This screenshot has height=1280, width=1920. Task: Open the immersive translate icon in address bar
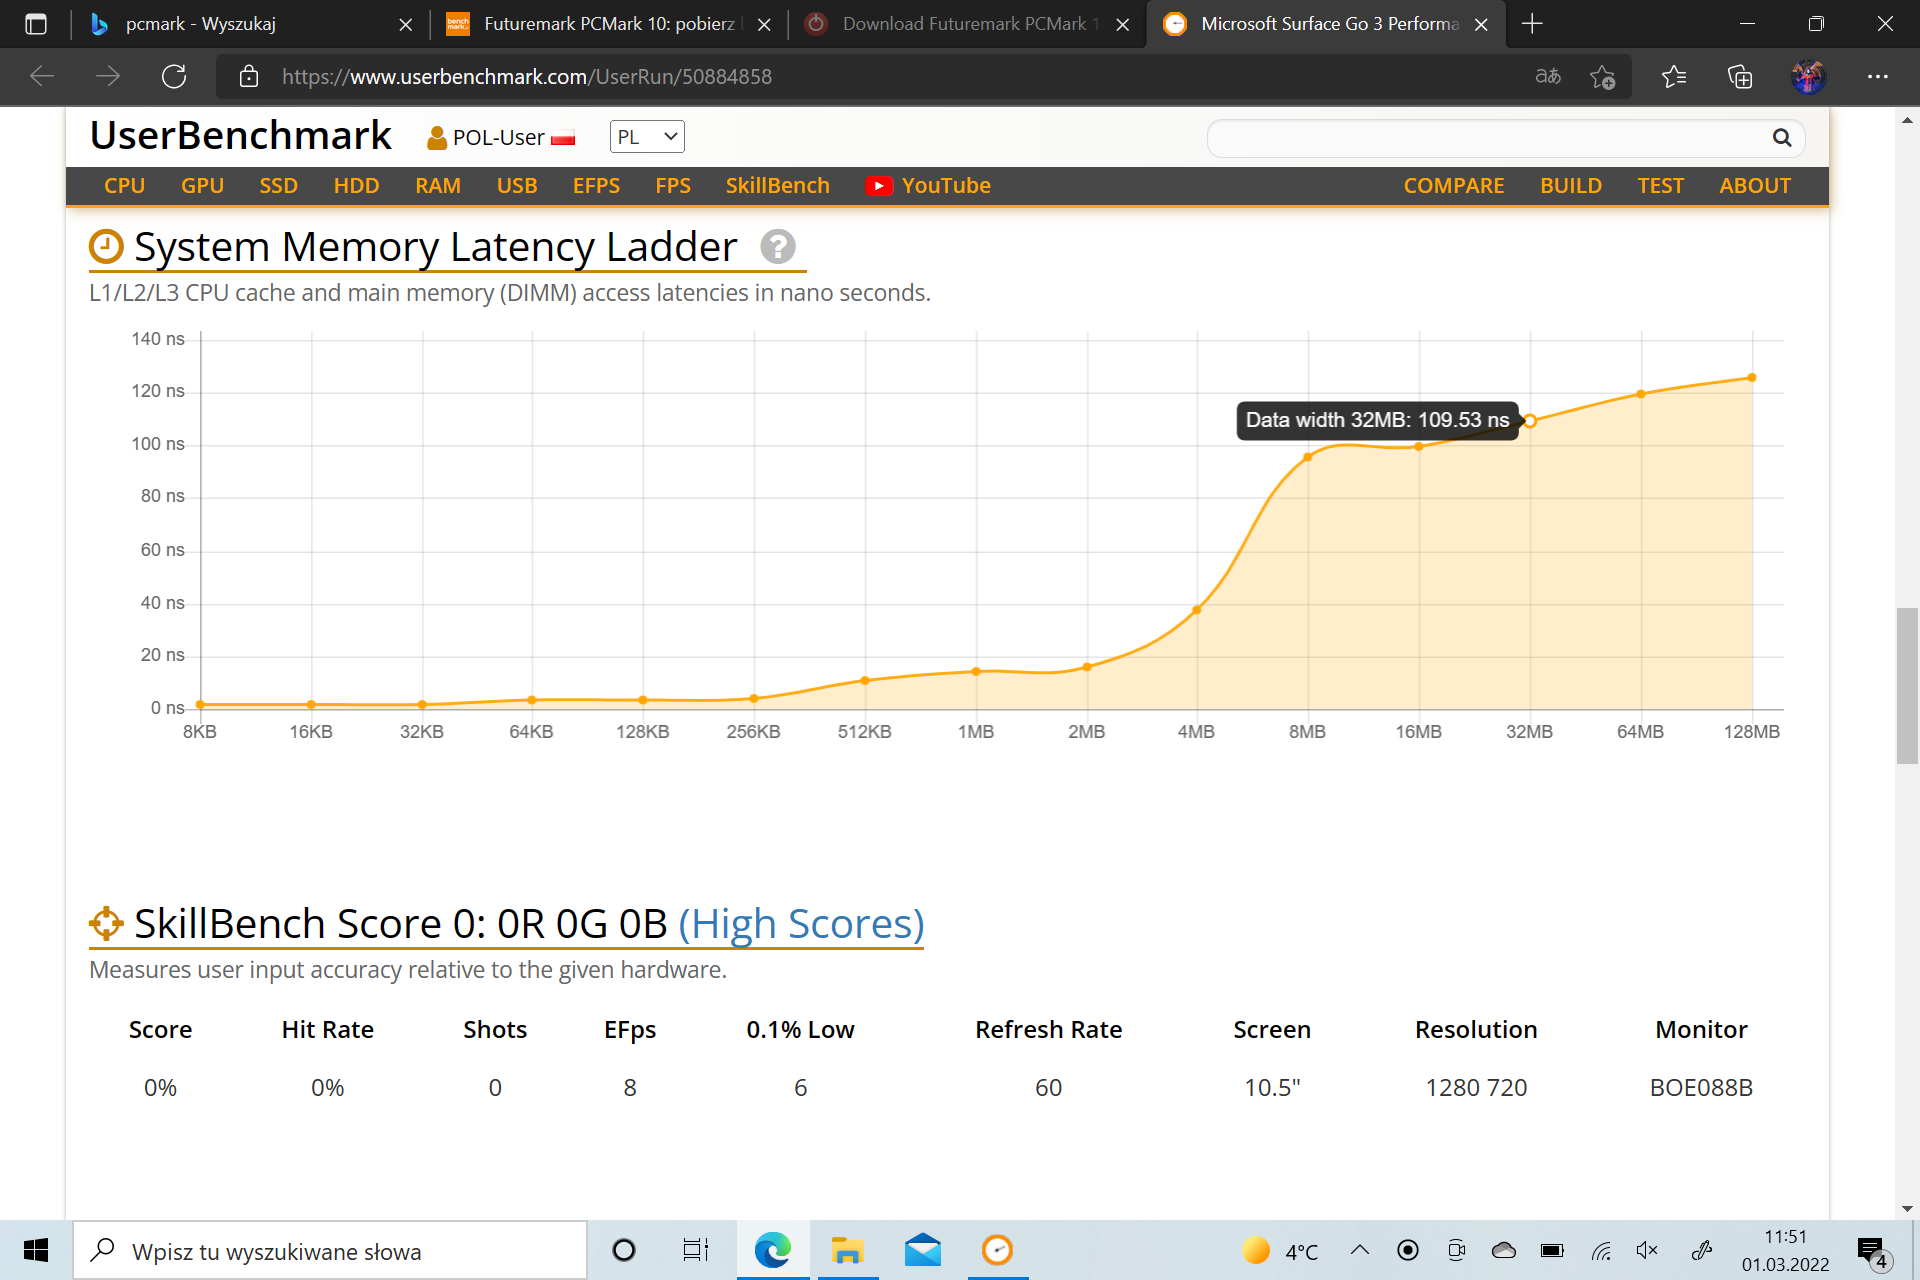pos(1547,77)
